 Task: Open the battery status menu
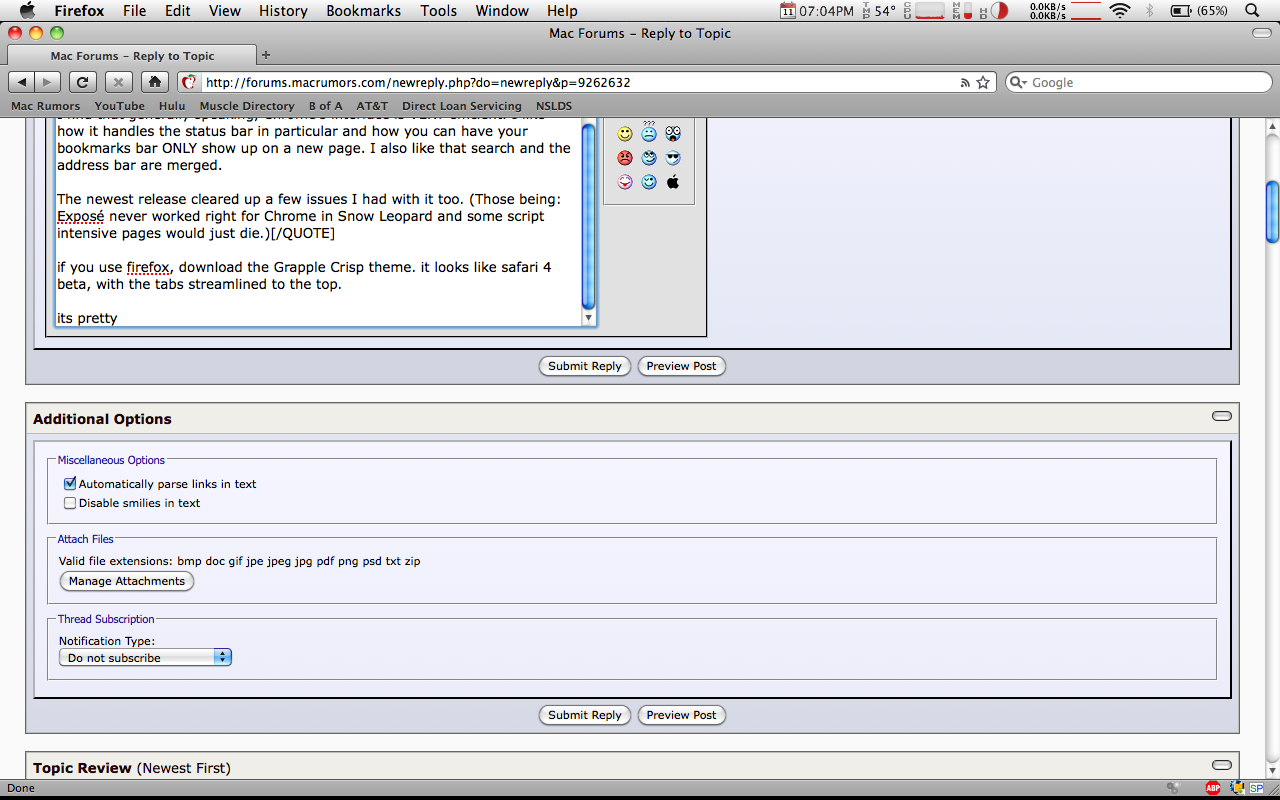[1199, 11]
